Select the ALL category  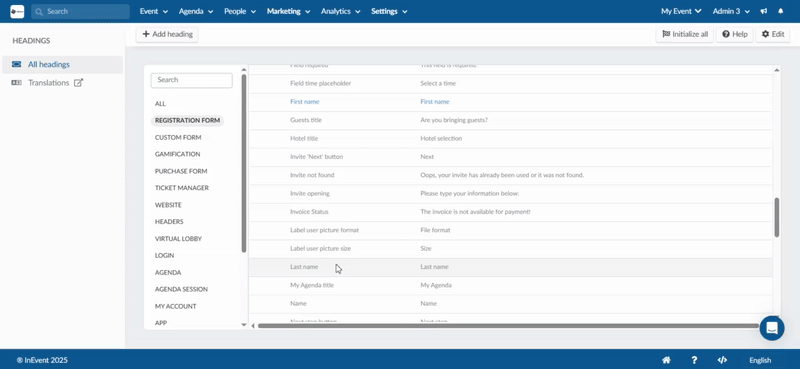pos(160,104)
